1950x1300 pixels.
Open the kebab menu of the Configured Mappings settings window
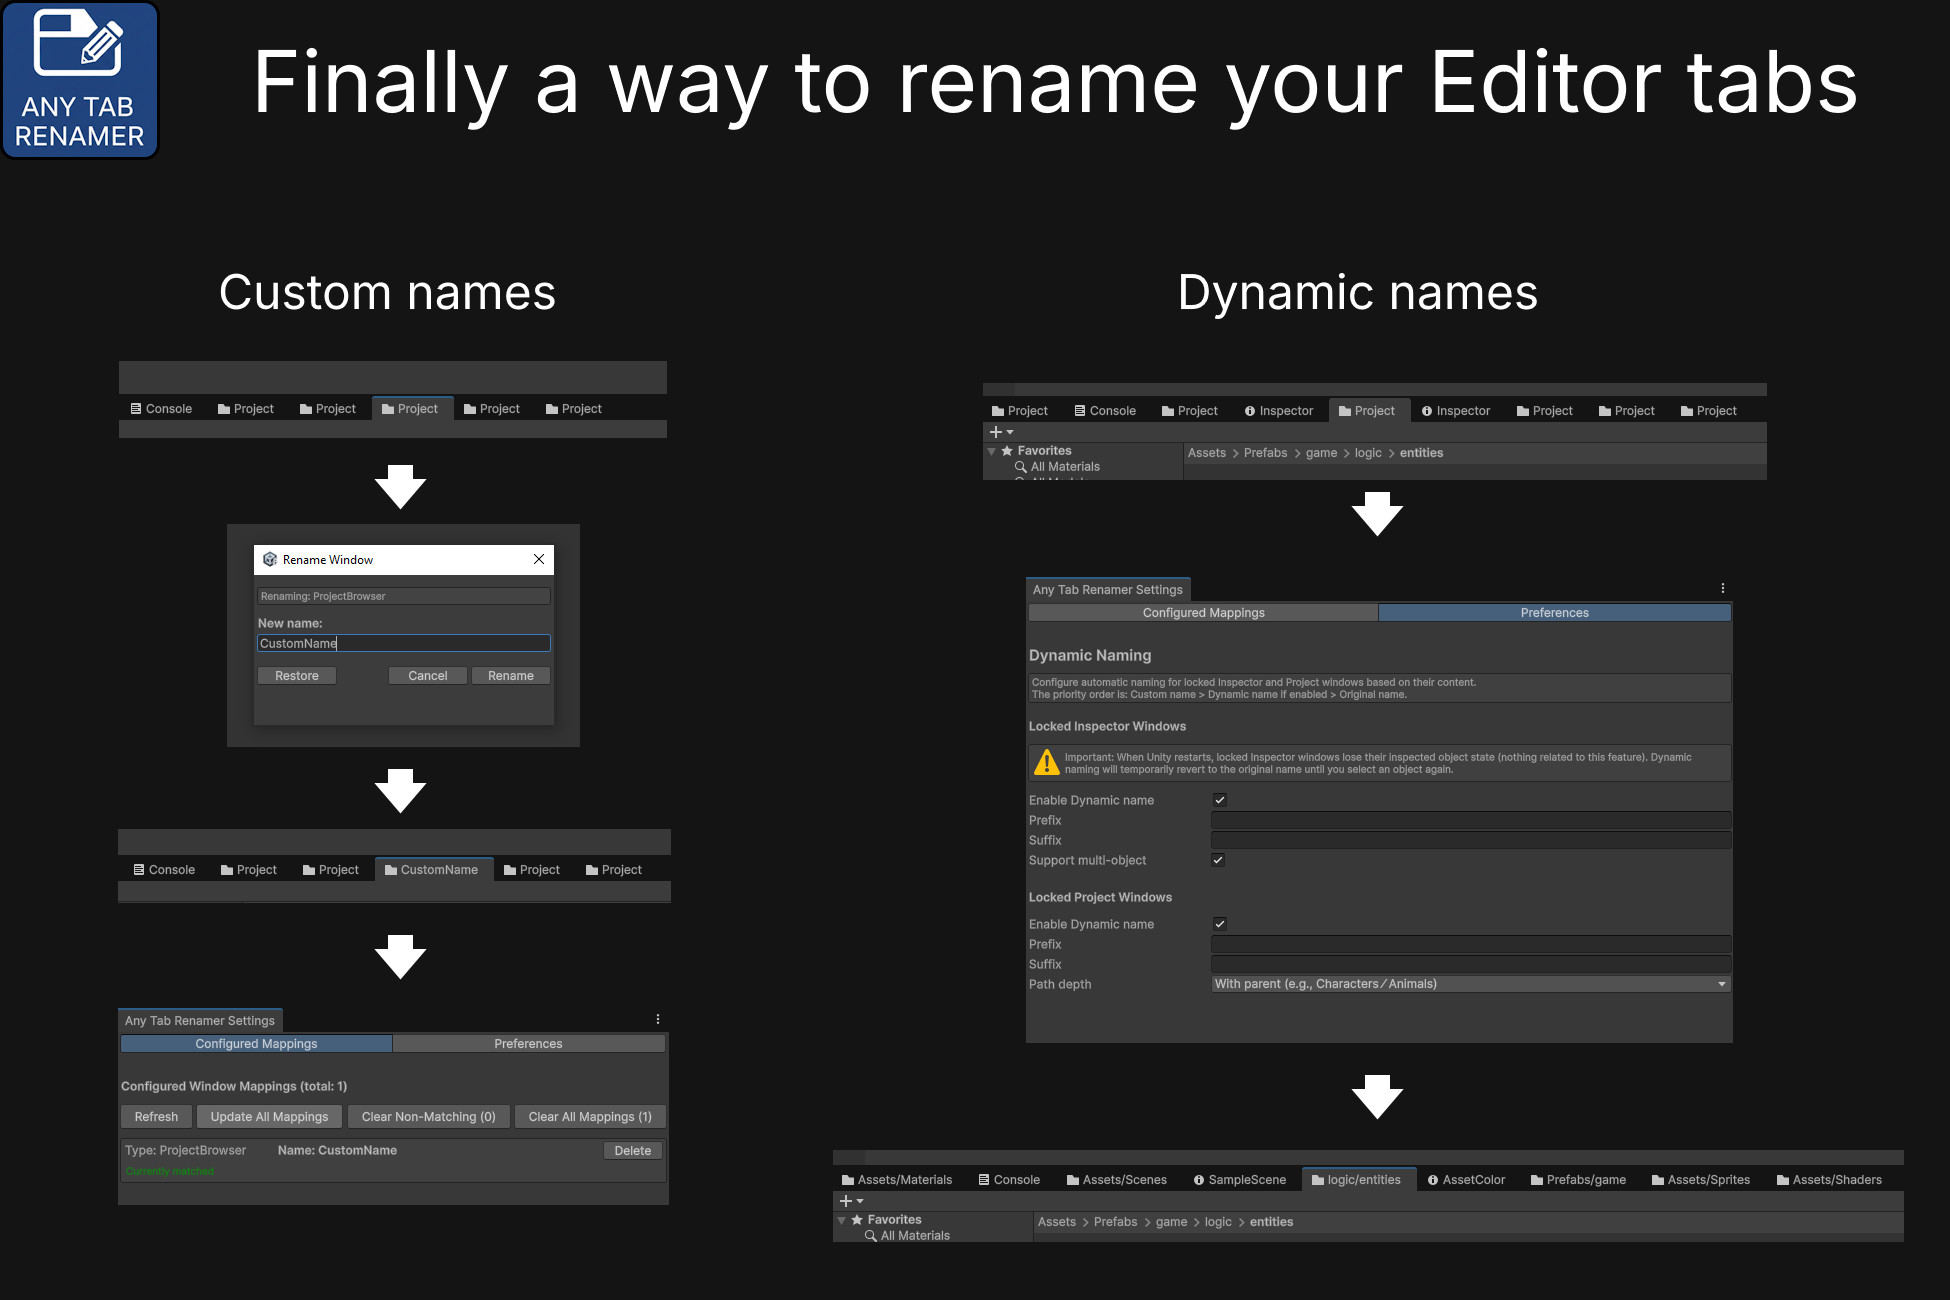pyautogui.click(x=658, y=1019)
